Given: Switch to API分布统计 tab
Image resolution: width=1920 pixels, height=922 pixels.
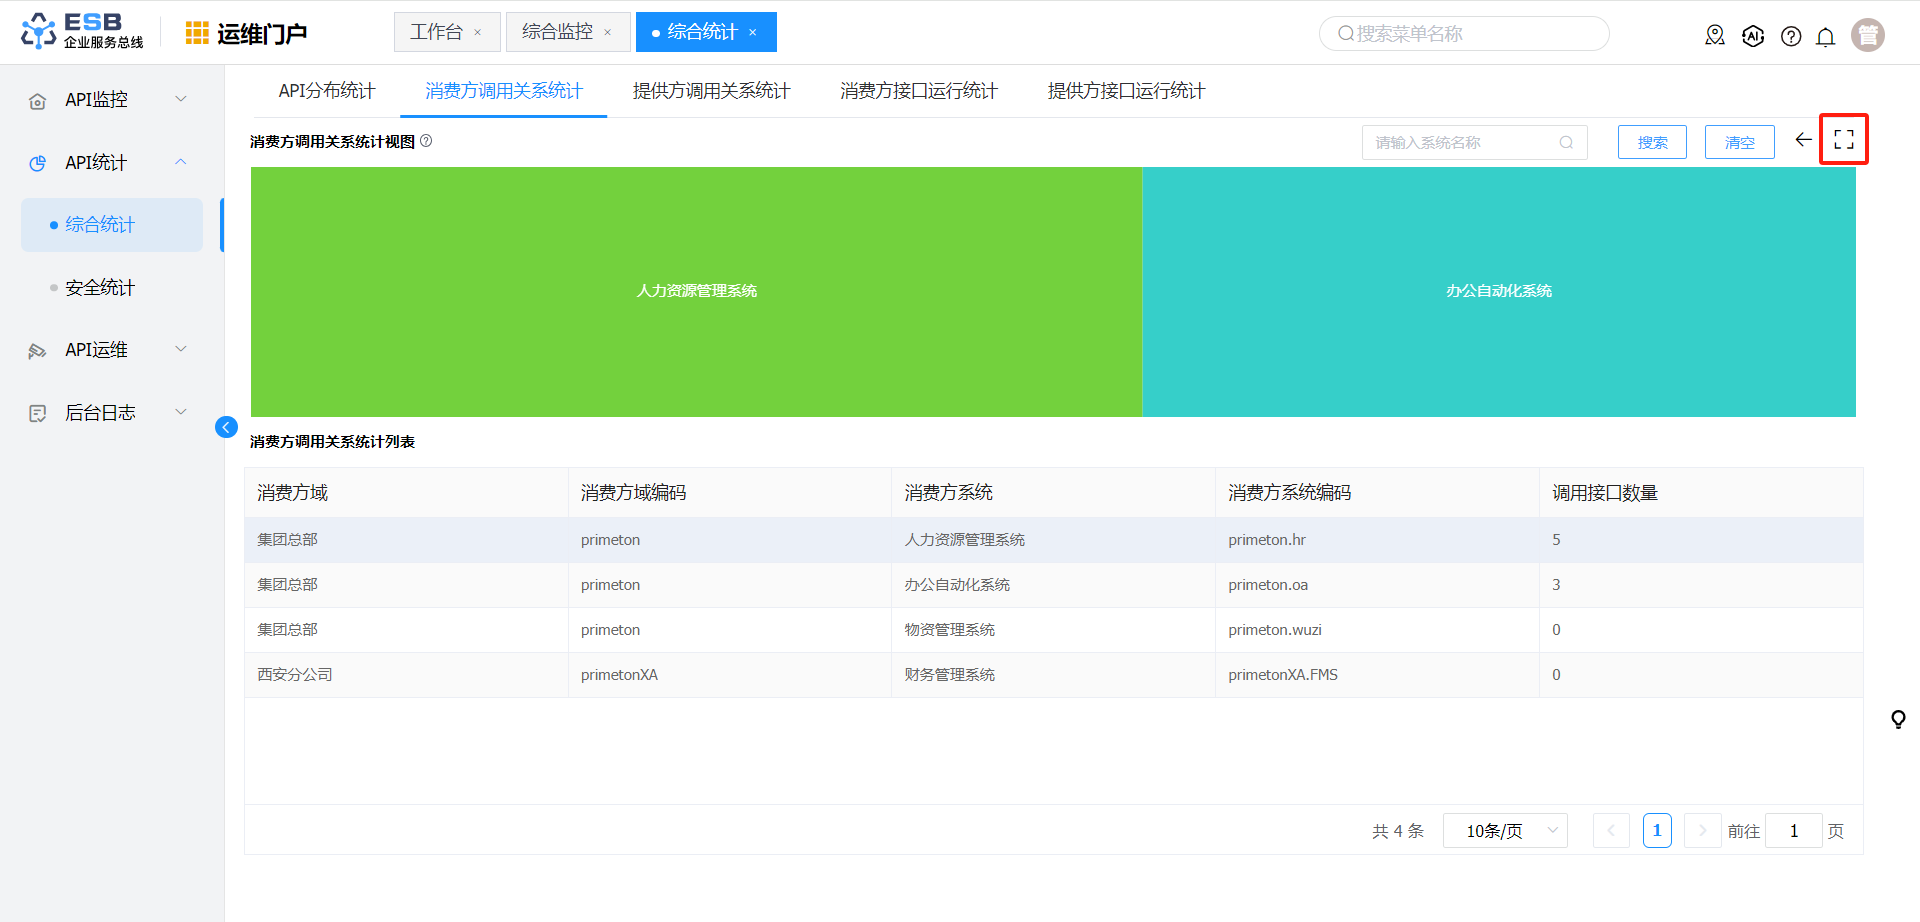Looking at the screenshot, I should click(x=326, y=91).
